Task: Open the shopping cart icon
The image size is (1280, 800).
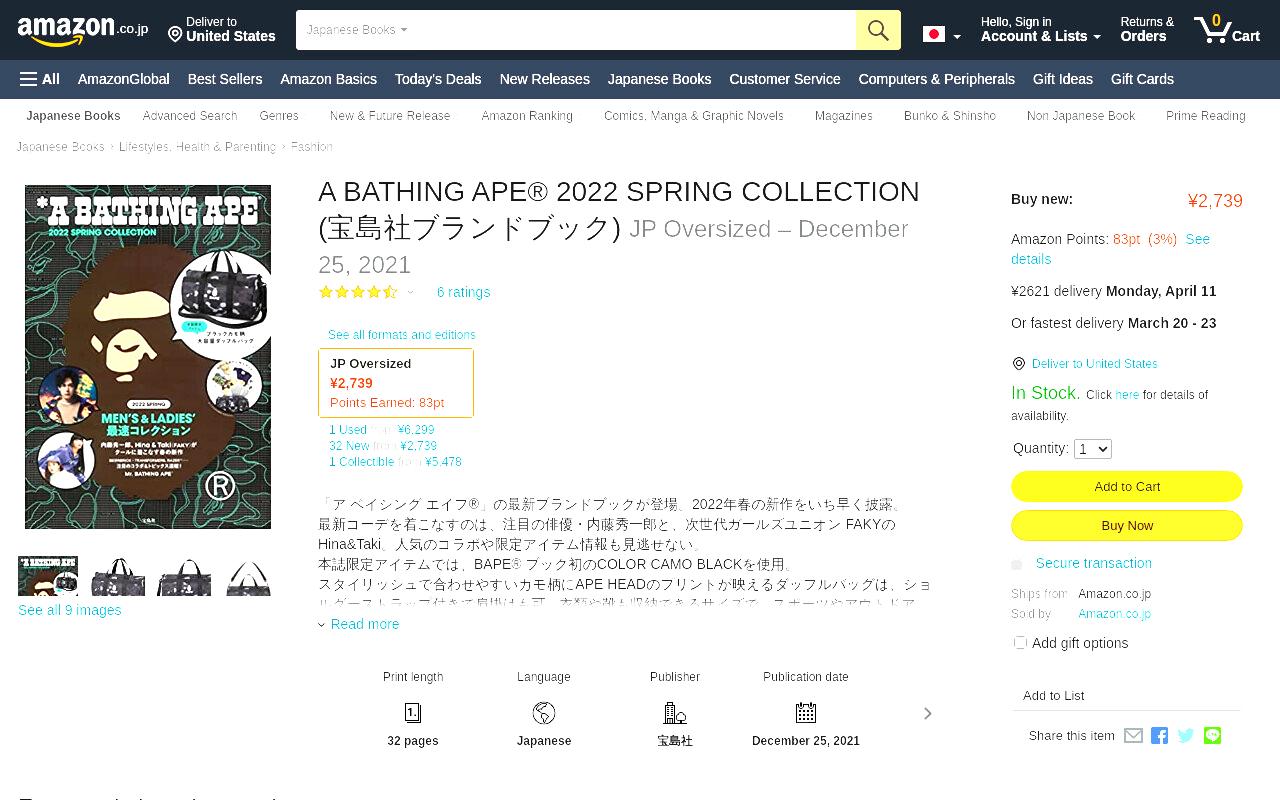Action: (x=1227, y=30)
